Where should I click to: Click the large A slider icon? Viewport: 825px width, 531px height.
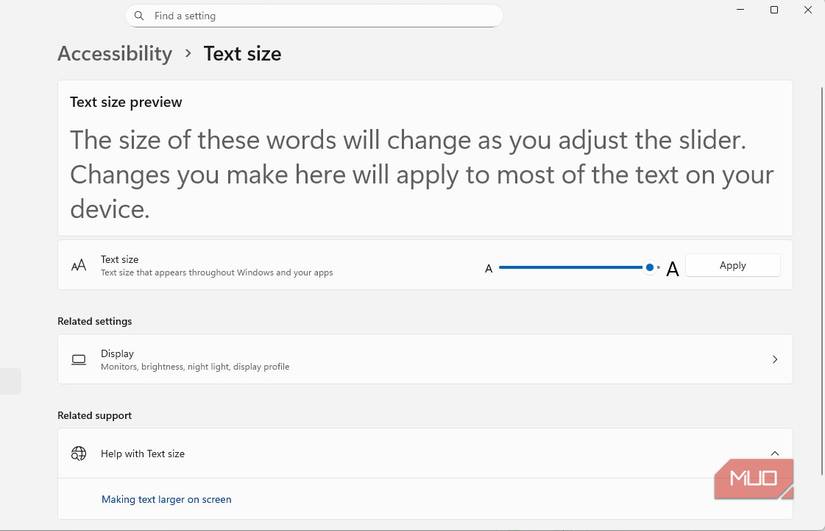(x=672, y=269)
